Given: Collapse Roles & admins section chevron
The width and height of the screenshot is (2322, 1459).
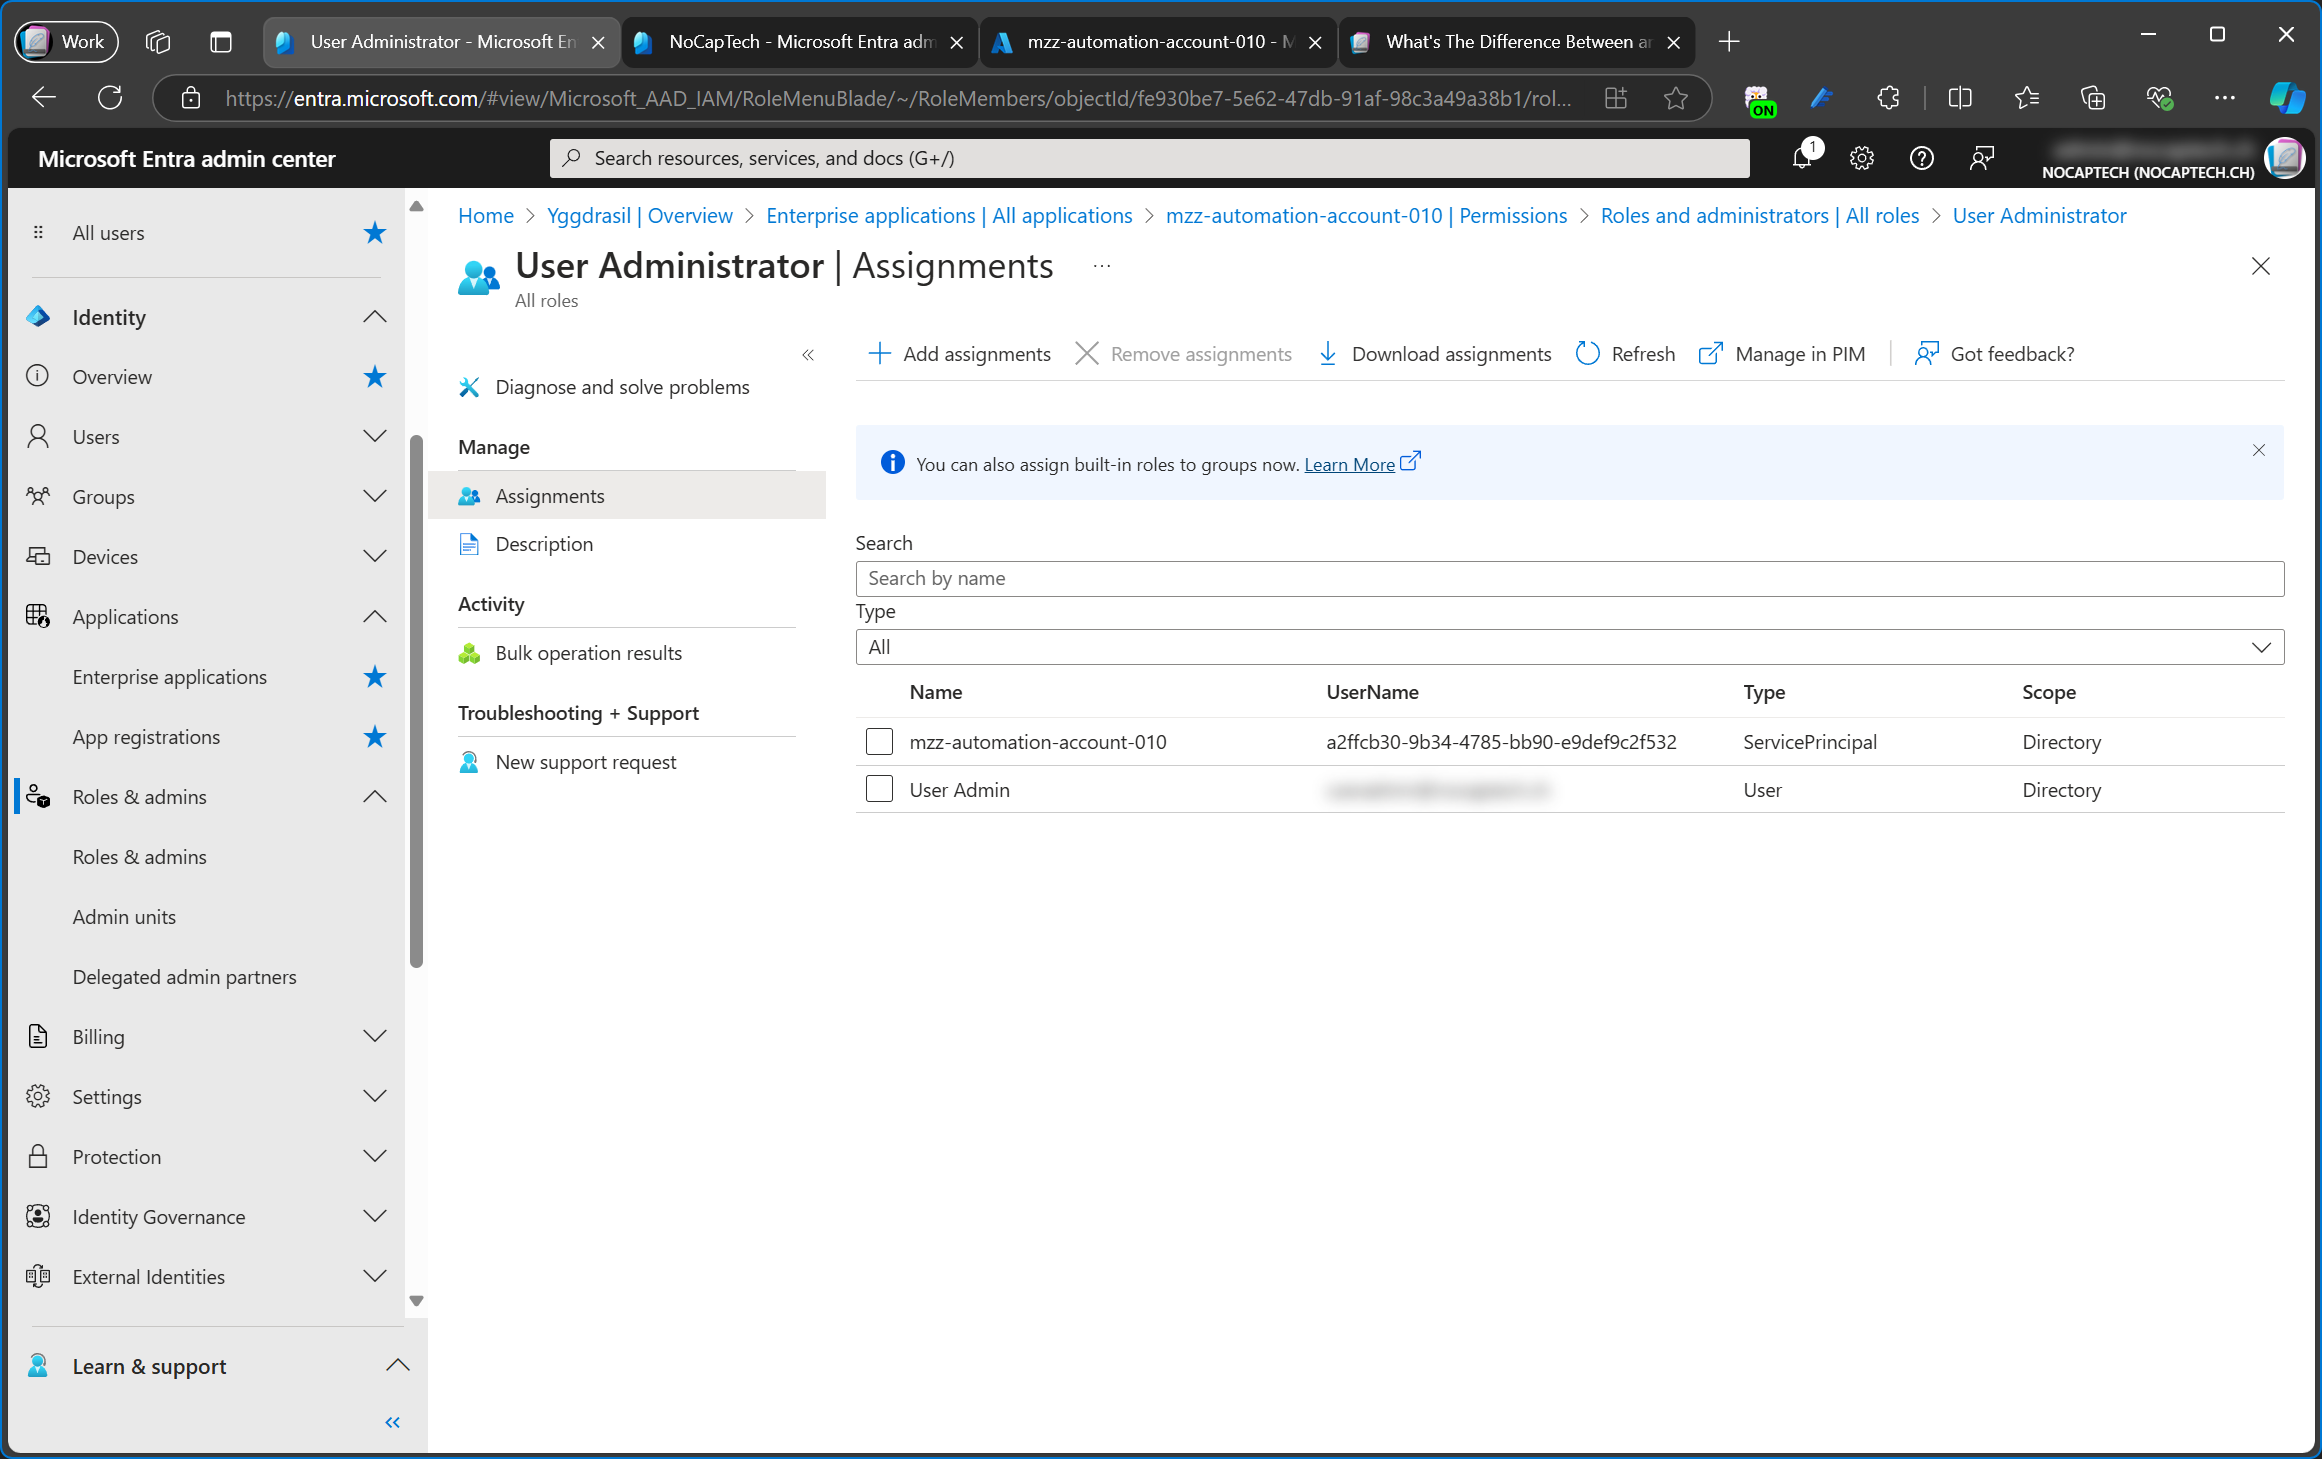Looking at the screenshot, I should pos(374,797).
